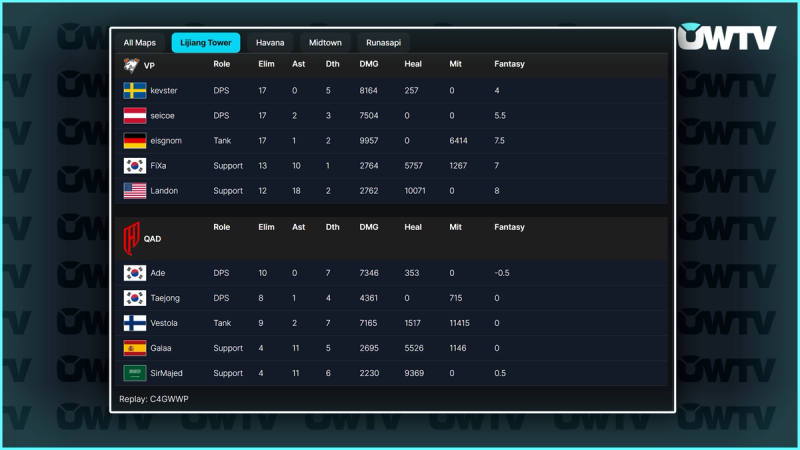This screenshot has height=450, width=800.
Task: Click the DMG header in QAD table
Action: tap(369, 227)
